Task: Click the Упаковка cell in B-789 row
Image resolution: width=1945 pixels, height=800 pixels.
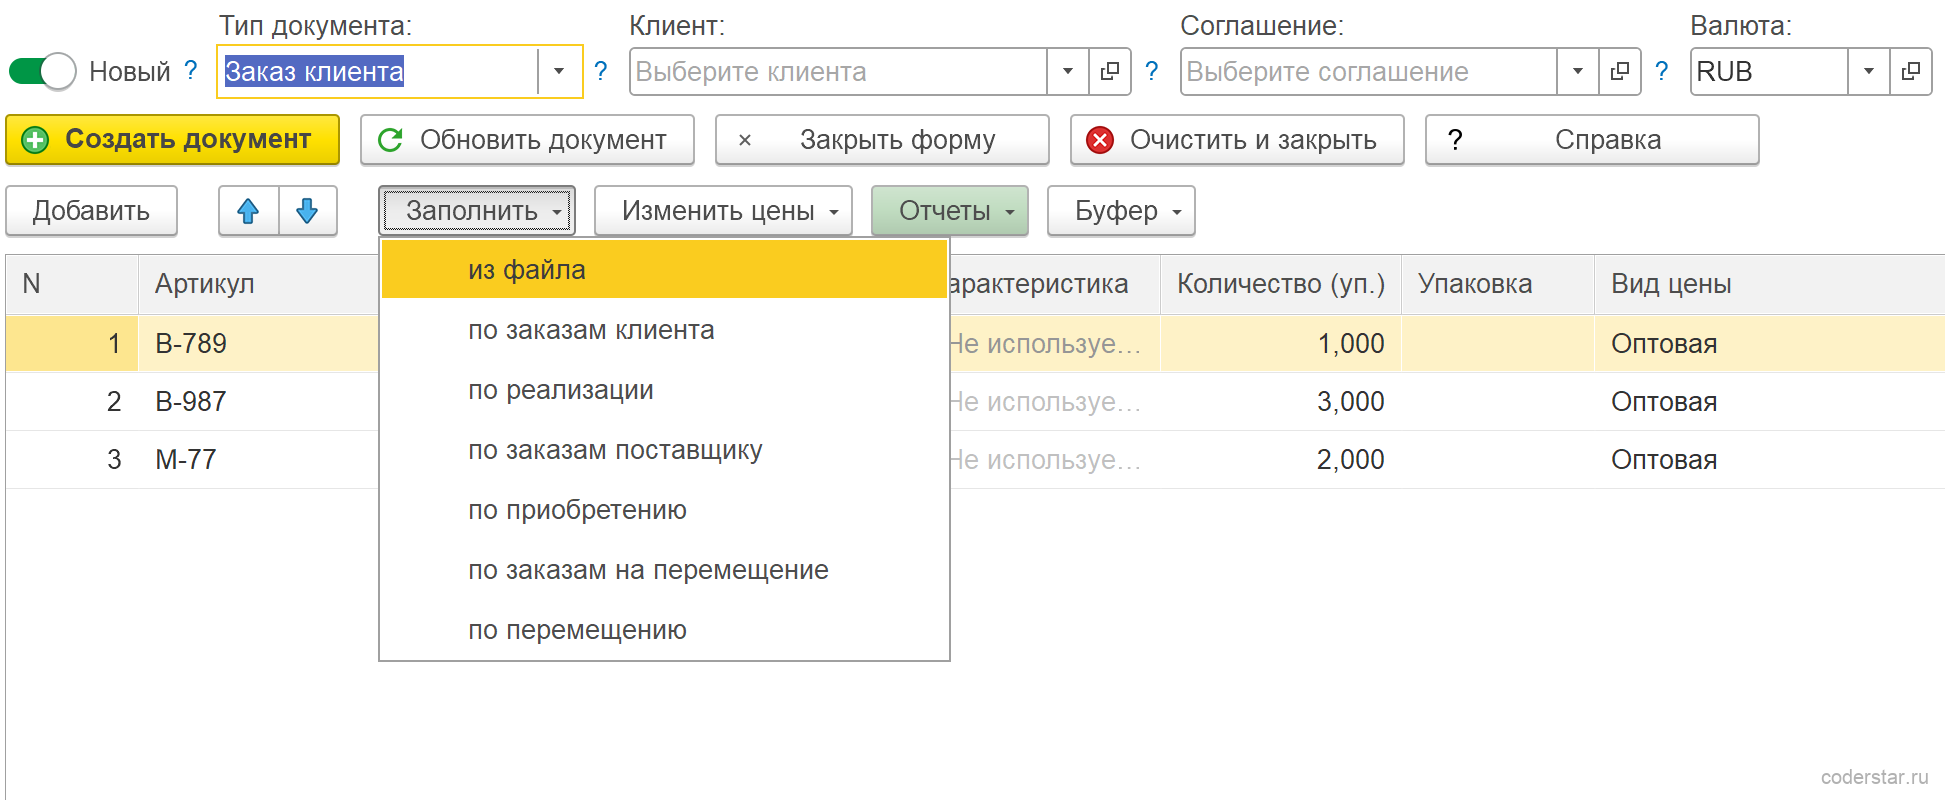Action: point(1498,344)
